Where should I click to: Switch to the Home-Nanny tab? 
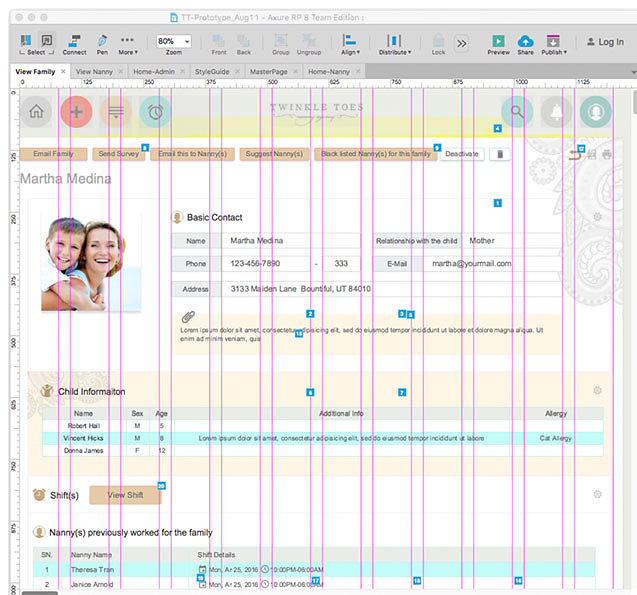pos(329,71)
